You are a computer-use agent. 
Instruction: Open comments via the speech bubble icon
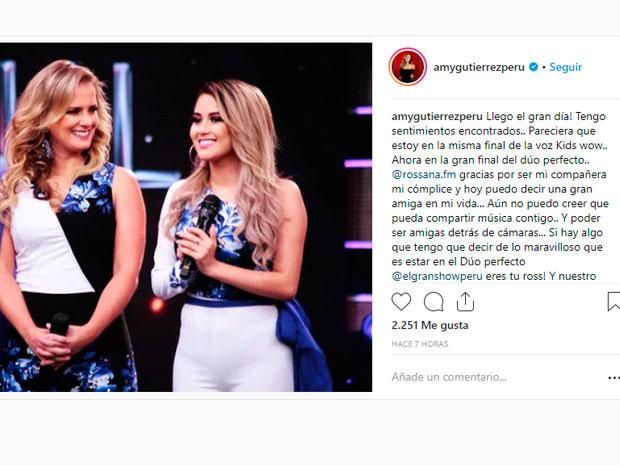[x=433, y=302]
